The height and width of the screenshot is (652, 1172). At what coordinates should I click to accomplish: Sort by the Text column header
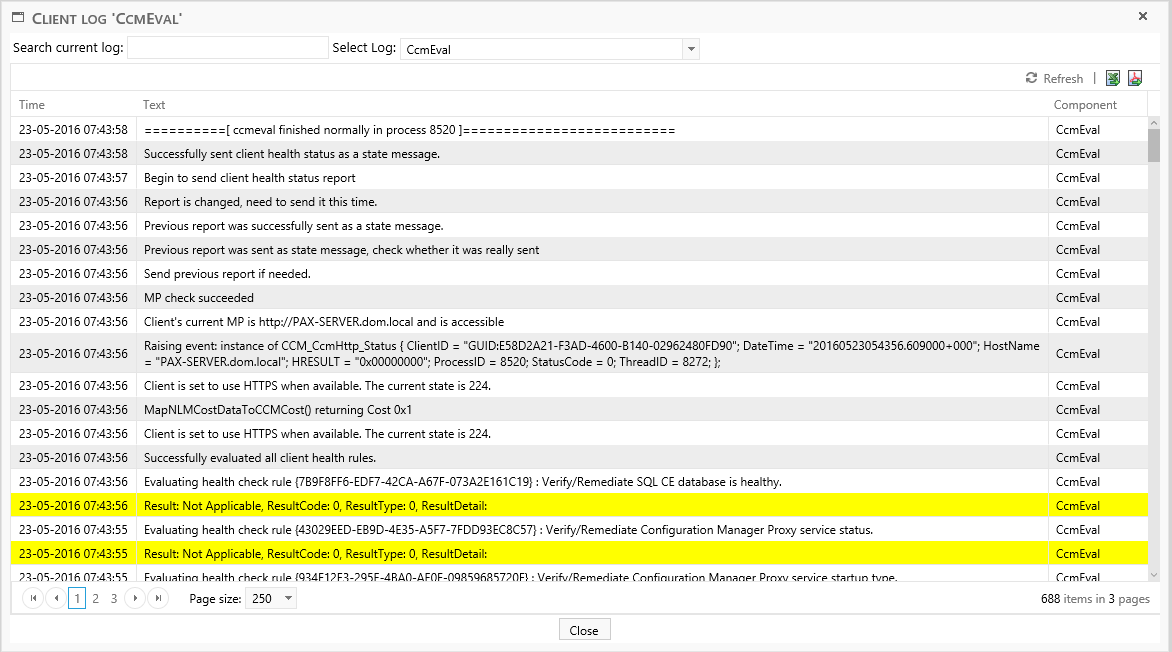[154, 105]
